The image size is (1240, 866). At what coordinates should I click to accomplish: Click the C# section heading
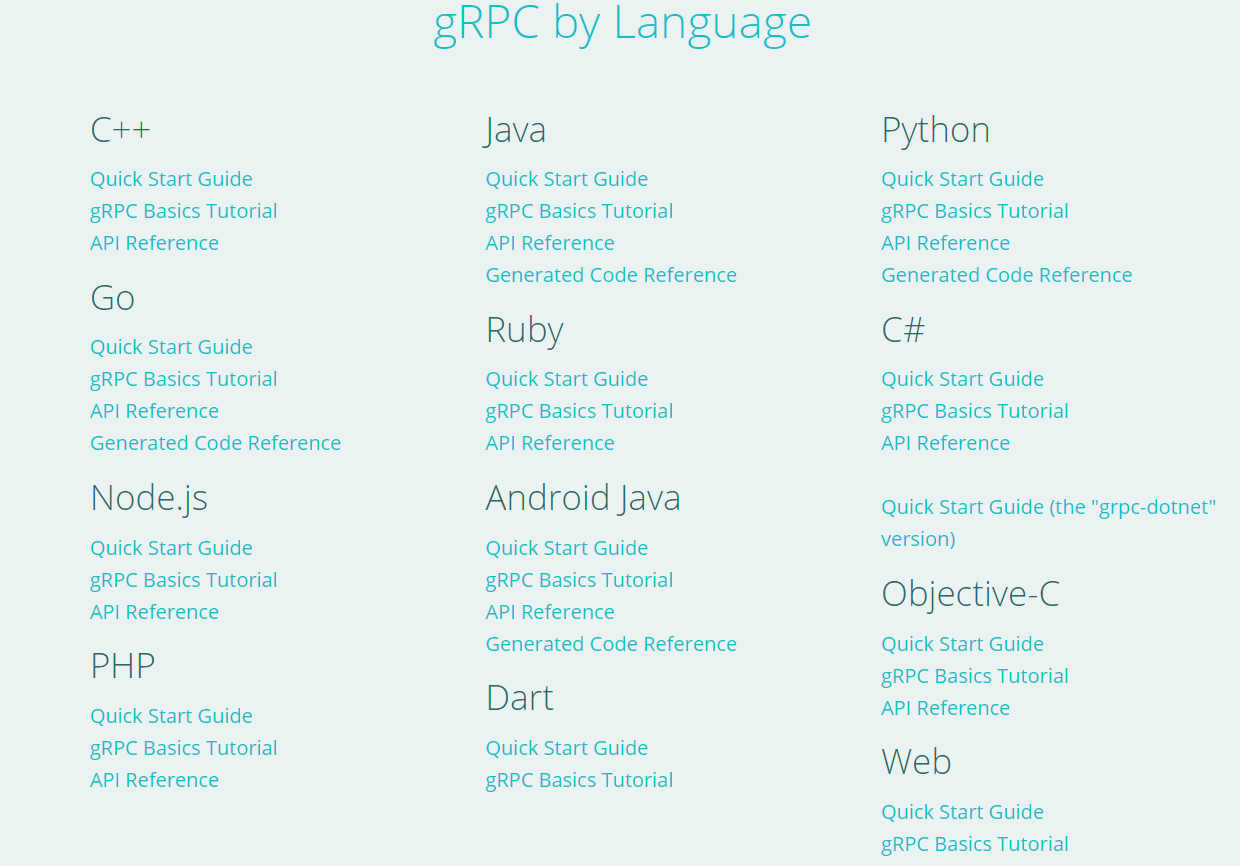click(x=902, y=330)
